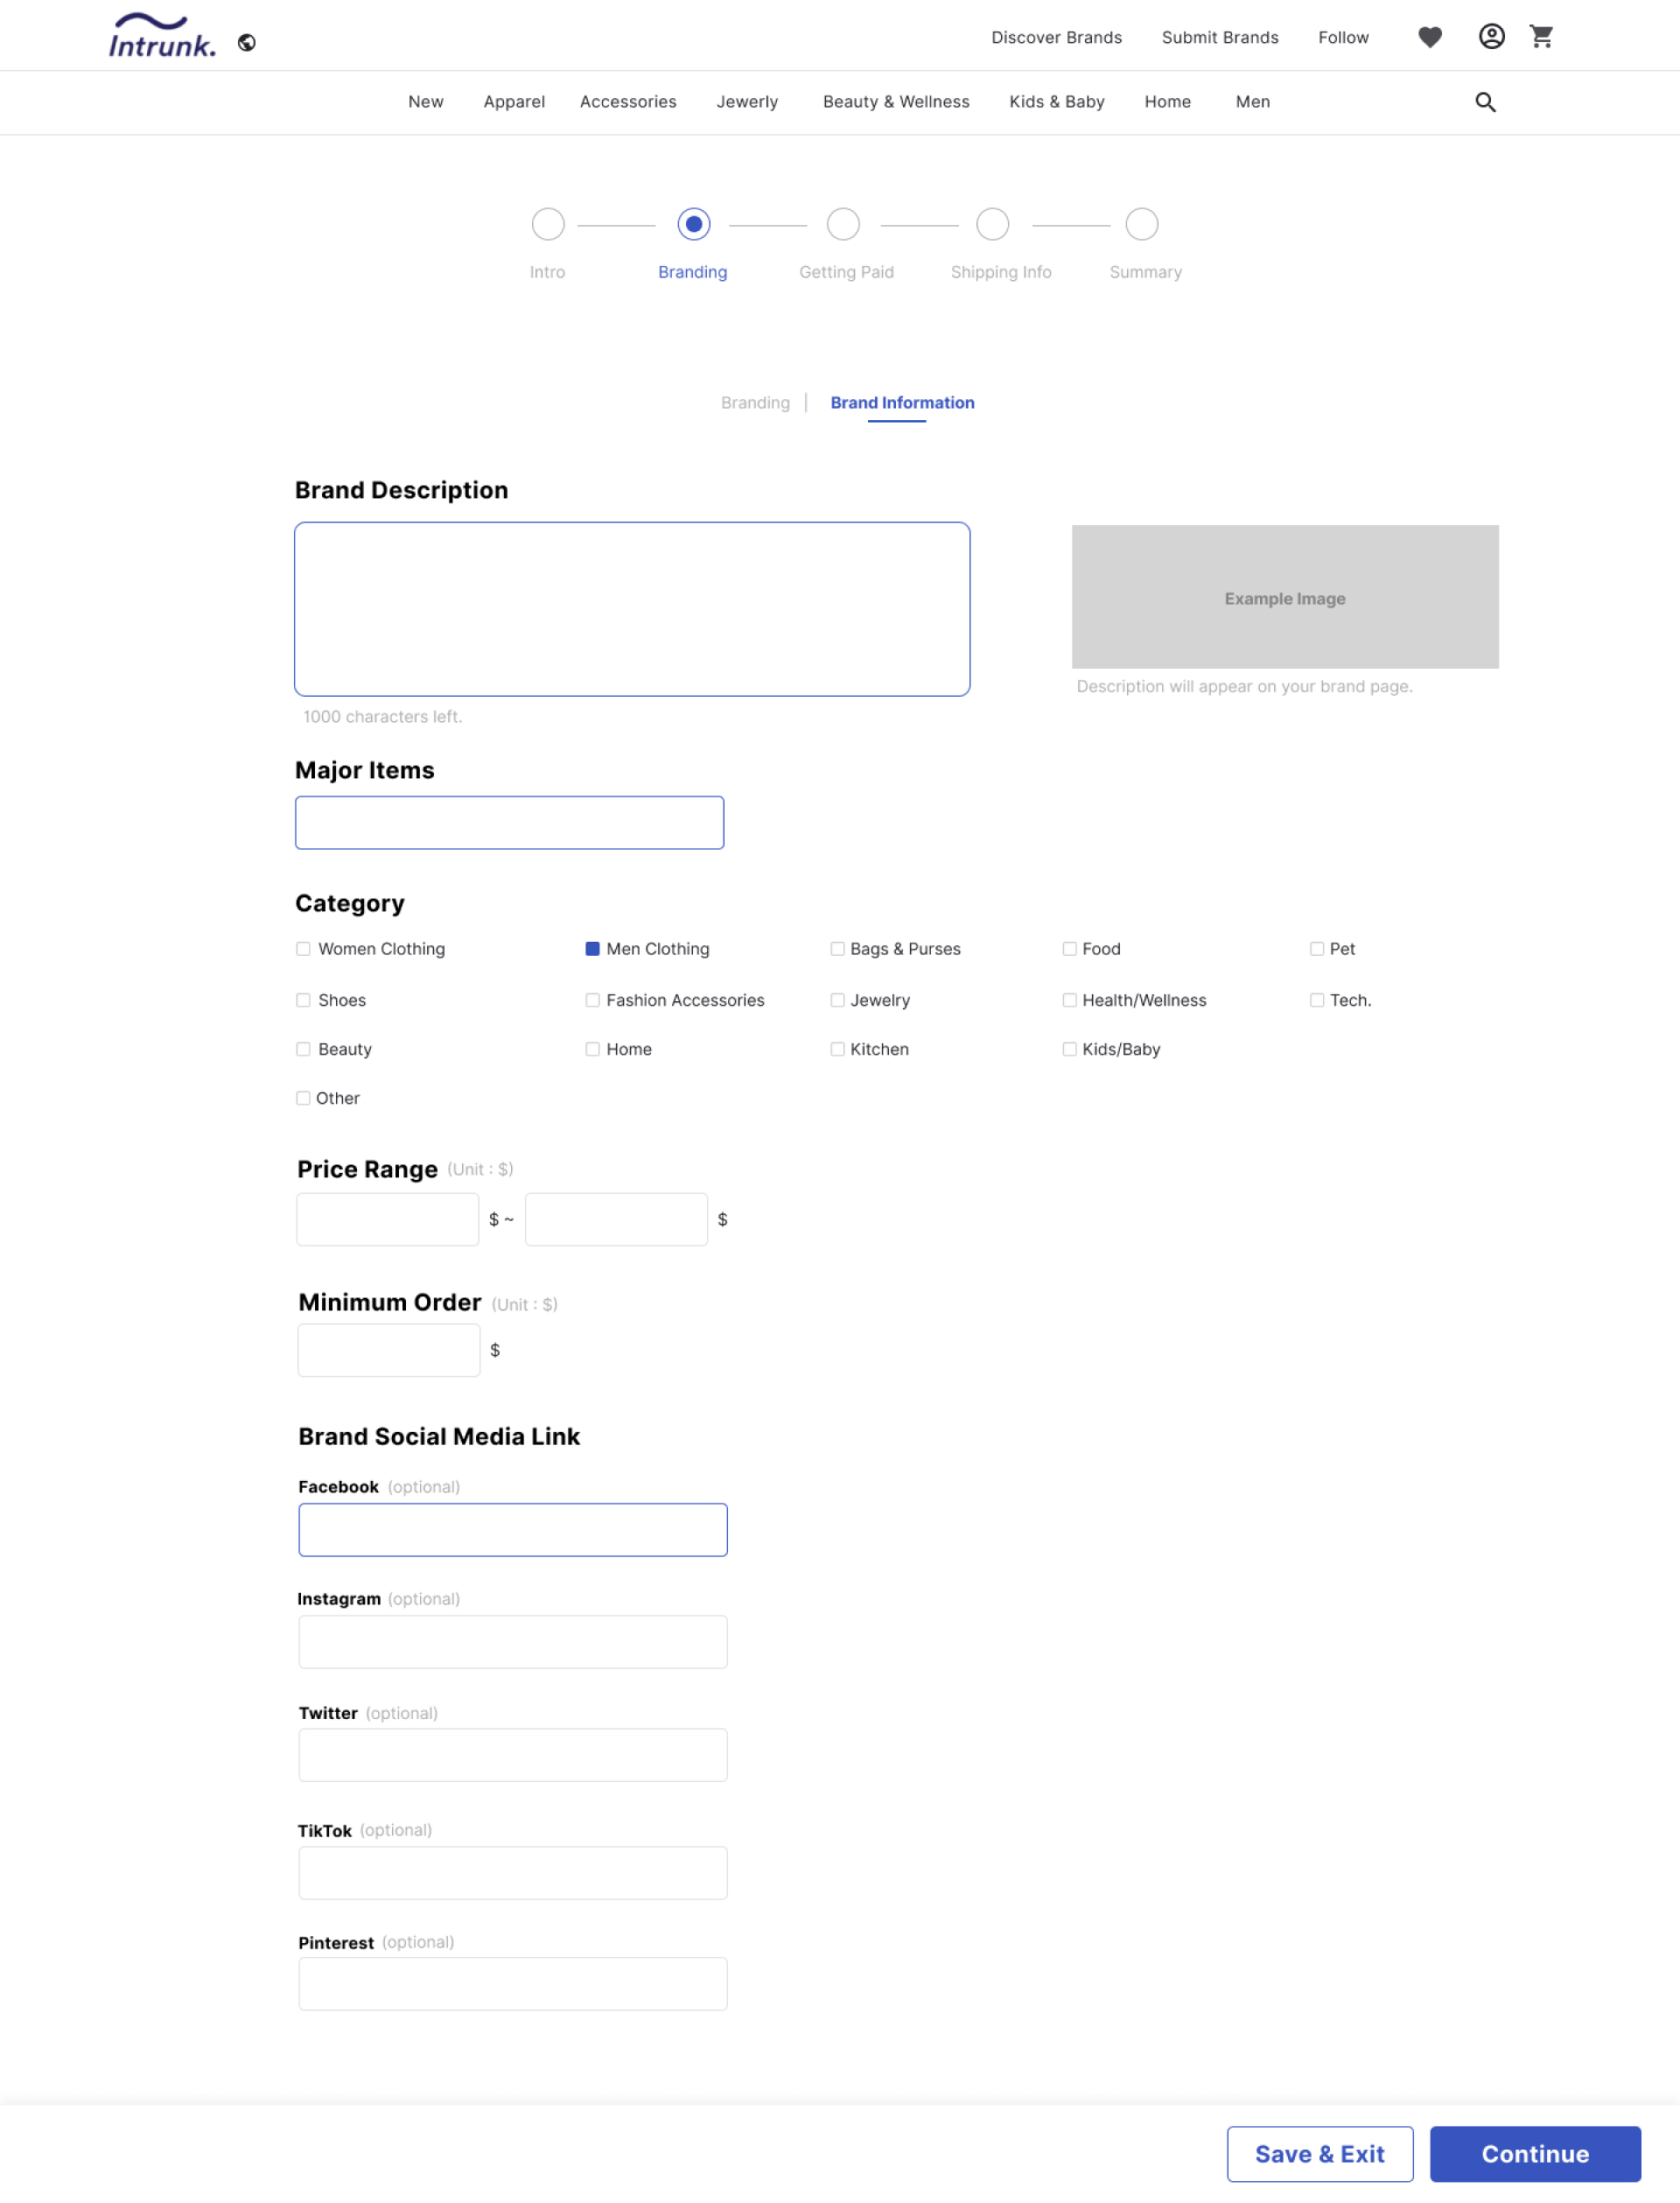Follow the Discover Brands link

(x=1056, y=38)
